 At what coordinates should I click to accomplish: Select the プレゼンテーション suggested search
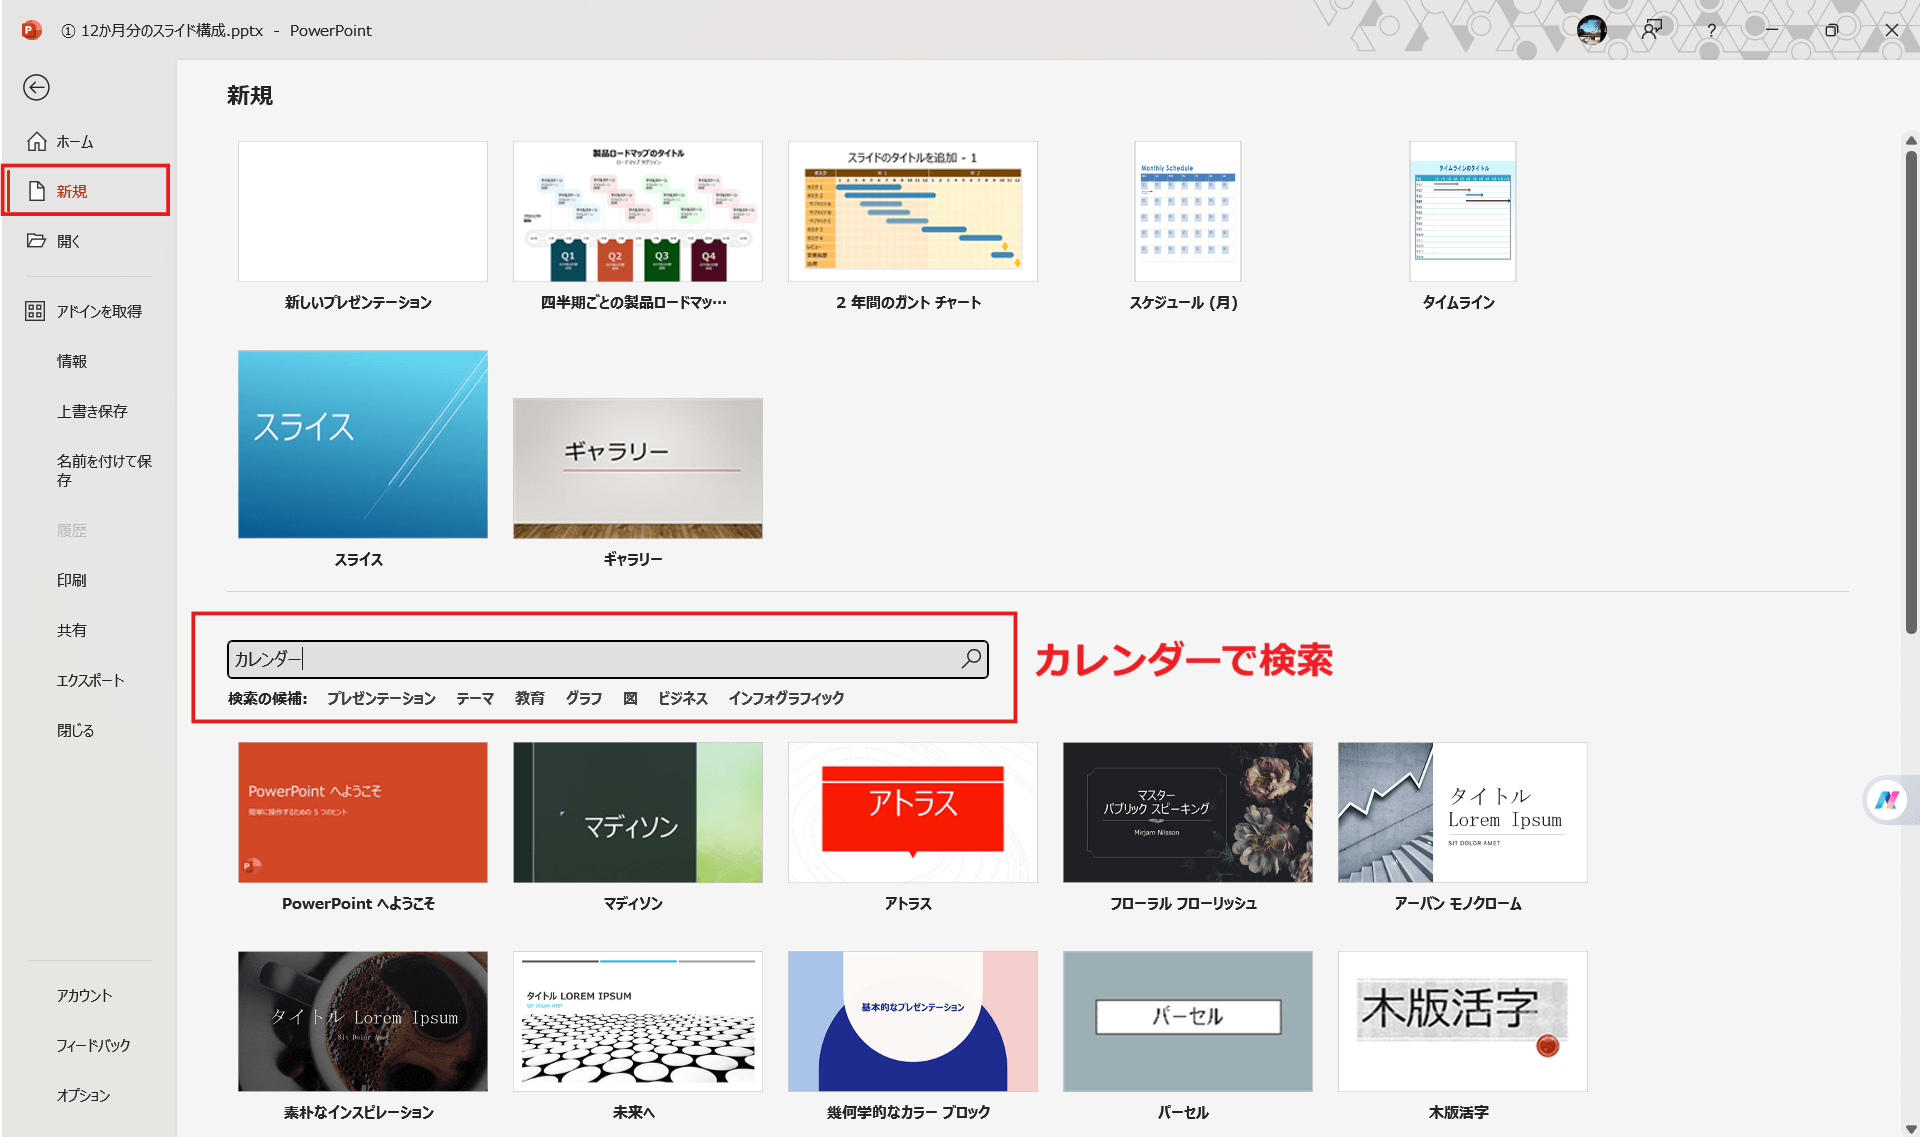(x=381, y=698)
